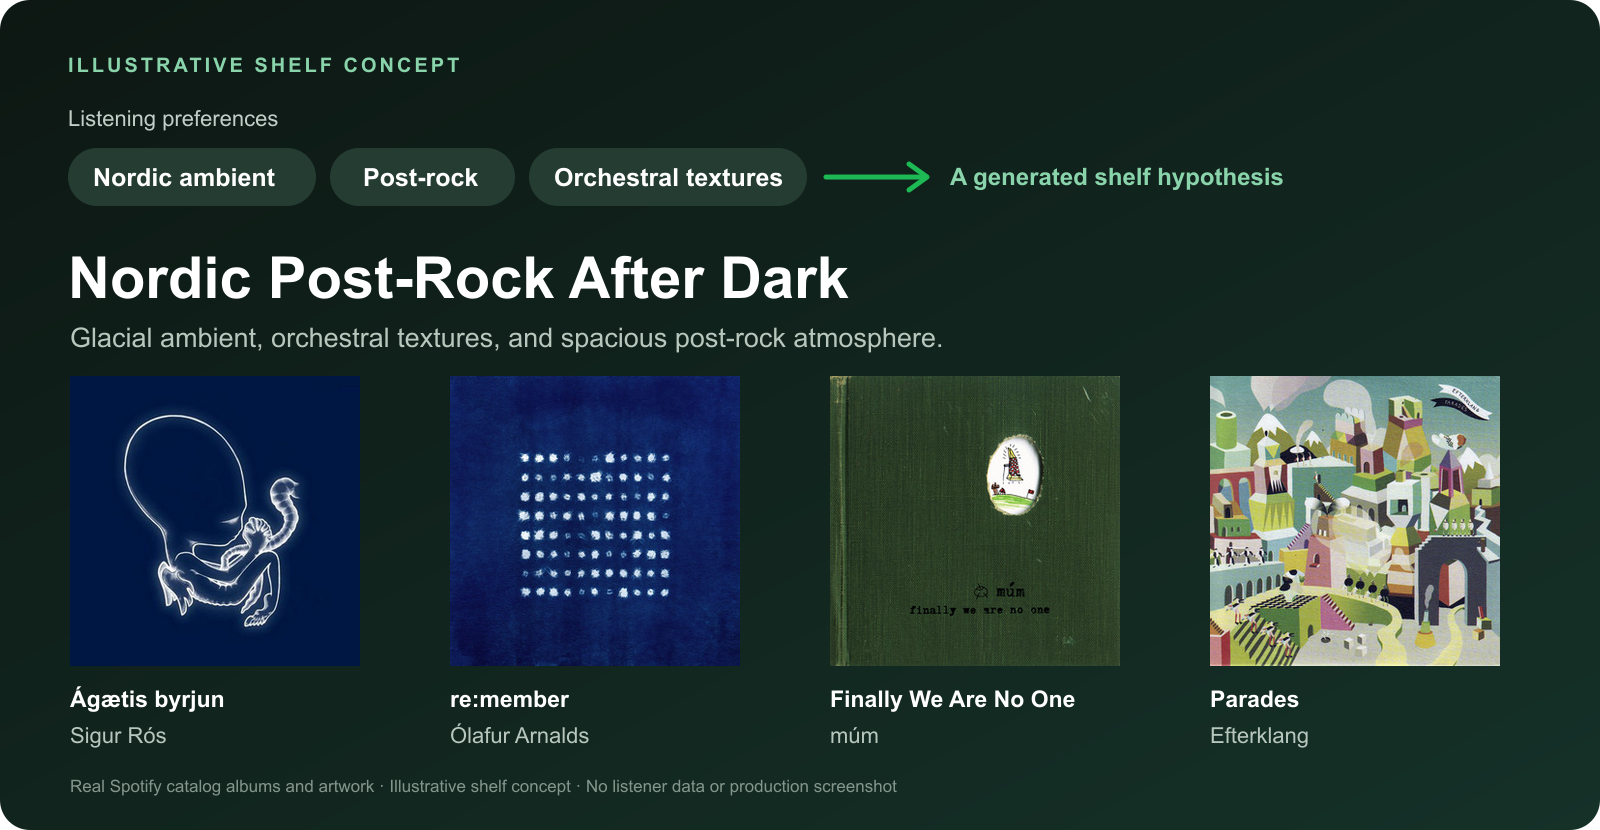The height and width of the screenshot is (830, 1600).
Task: Visit the Sigur Rós artist name
Action: (118, 735)
